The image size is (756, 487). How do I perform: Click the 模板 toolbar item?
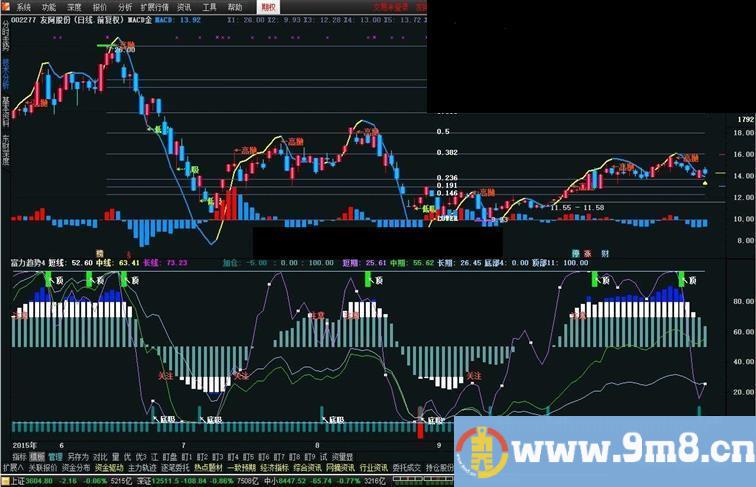pos(37,456)
